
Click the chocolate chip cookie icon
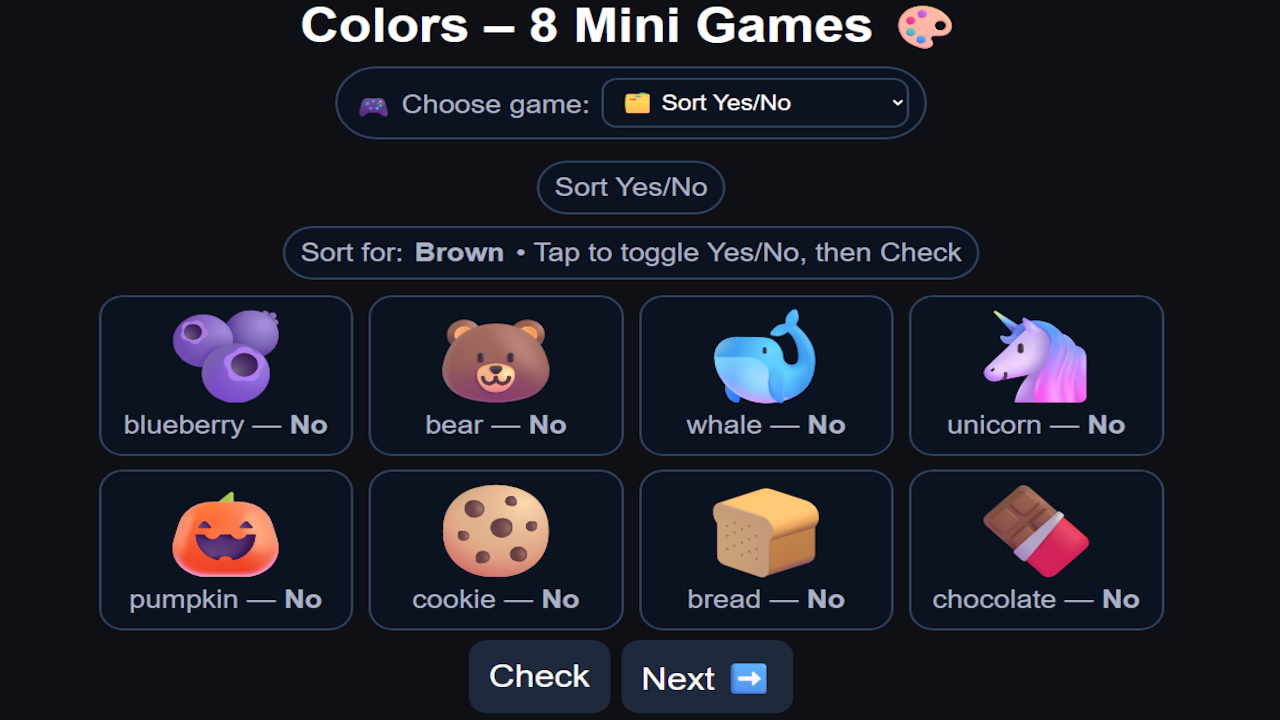point(496,532)
